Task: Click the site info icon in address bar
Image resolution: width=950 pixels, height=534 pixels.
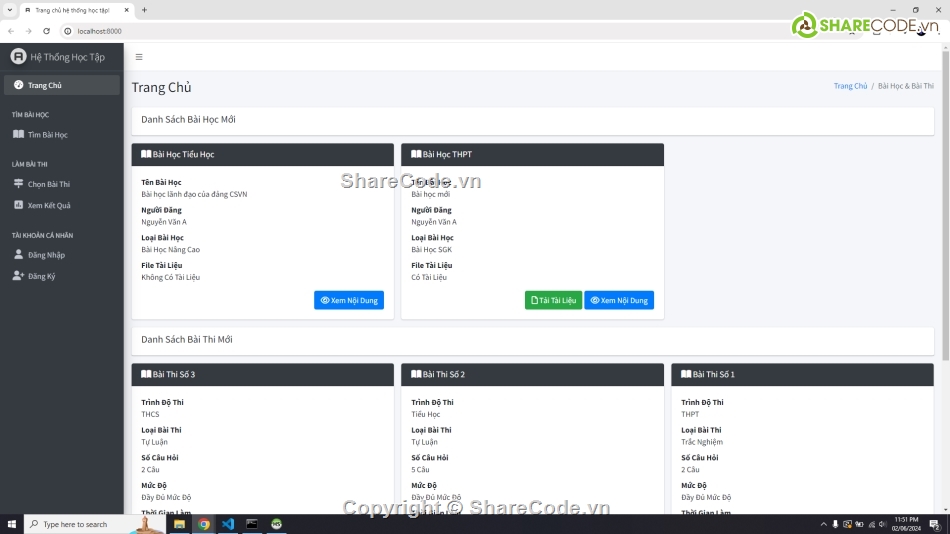Action: pyautogui.click(x=68, y=31)
